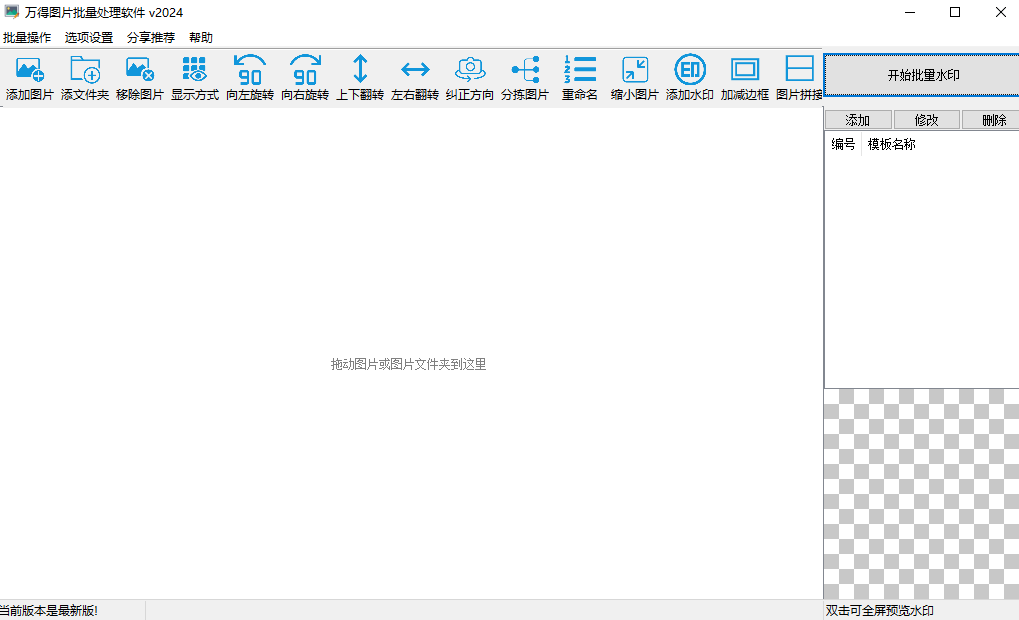Click the Add Watermark (添加水印) icon
Screen dimensions: 1019x620
click(690, 78)
